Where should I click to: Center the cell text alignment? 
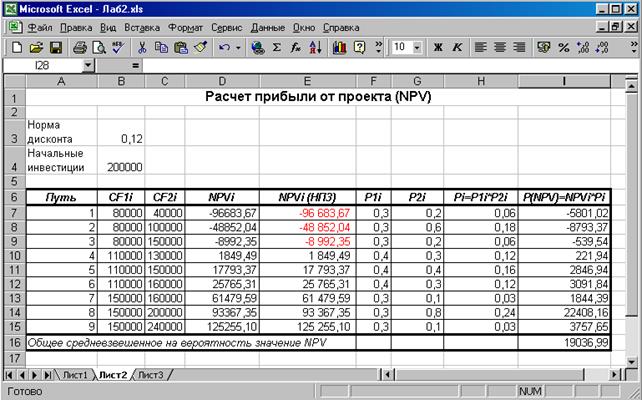click(500, 47)
